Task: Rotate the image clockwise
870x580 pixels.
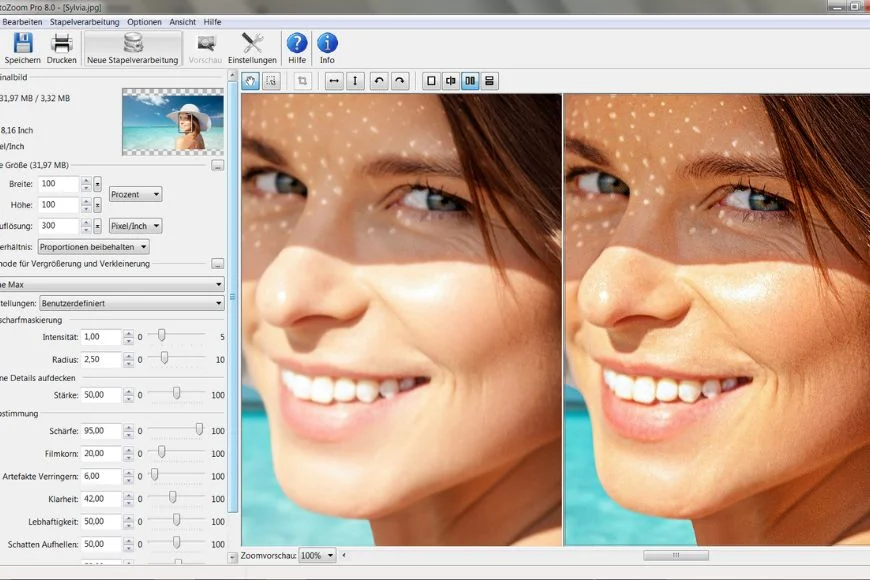Action: (x=400, y=81)
